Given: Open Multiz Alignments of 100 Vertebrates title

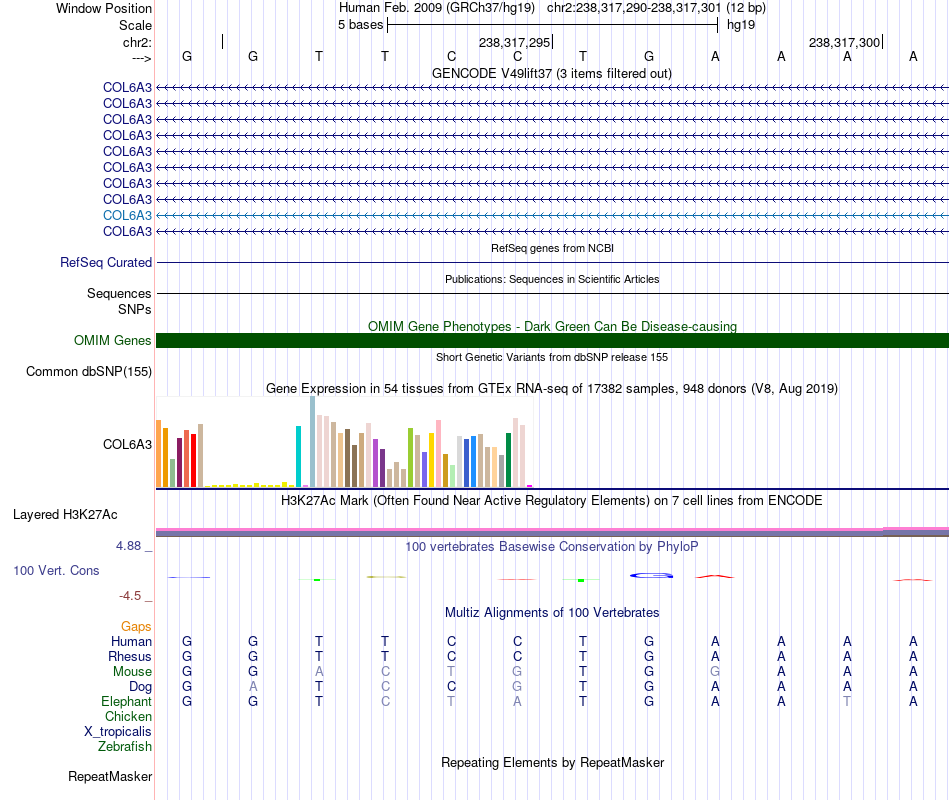Looking at the screenshot, I should click(x=552, y=613).
